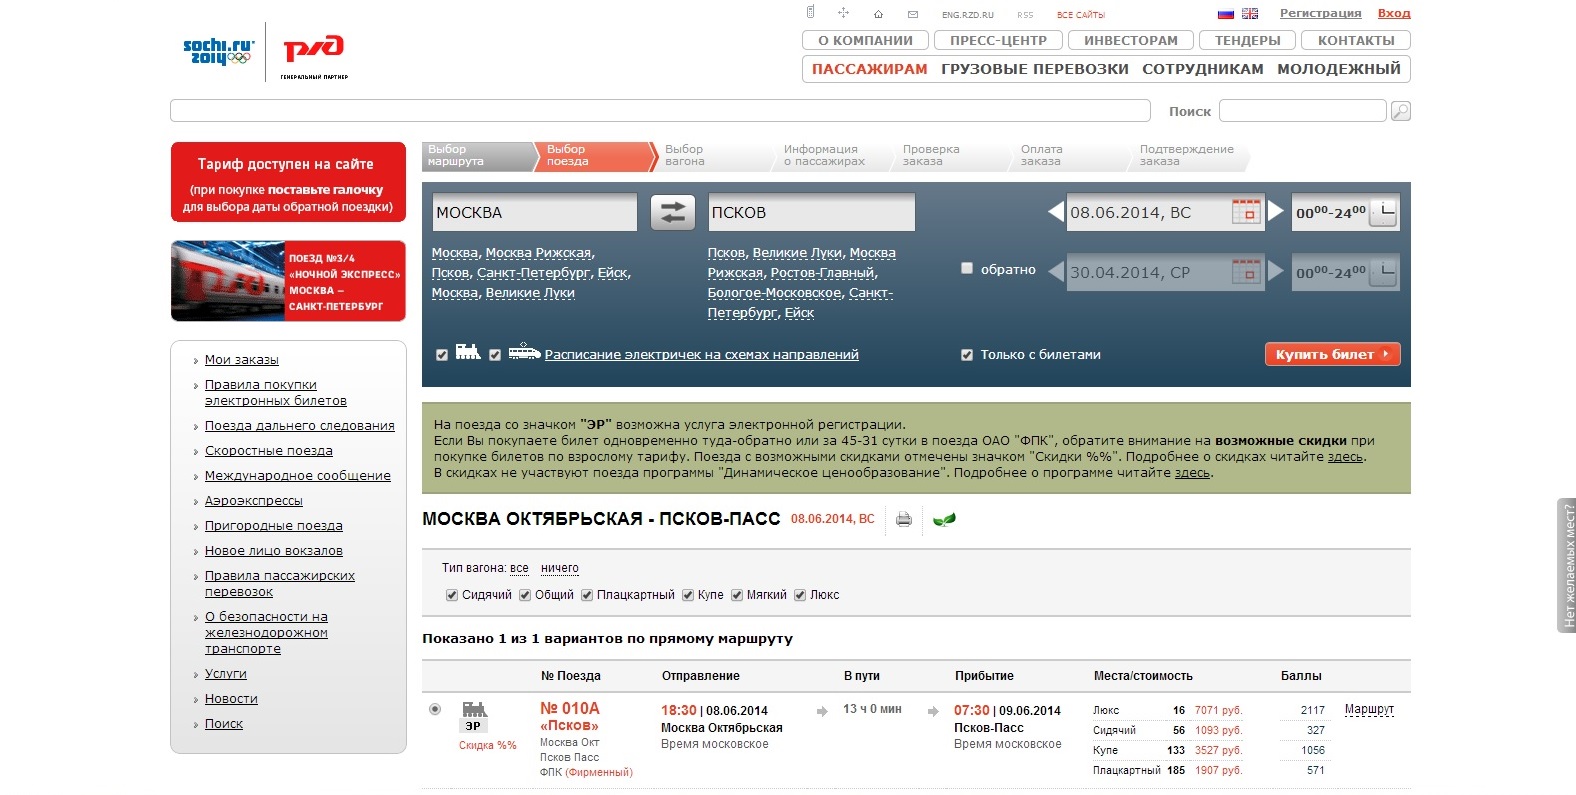Open the ТЕНДЕРЫ top menu tab
Screen dimensions: 1576x795
(x=1247, y=40)
